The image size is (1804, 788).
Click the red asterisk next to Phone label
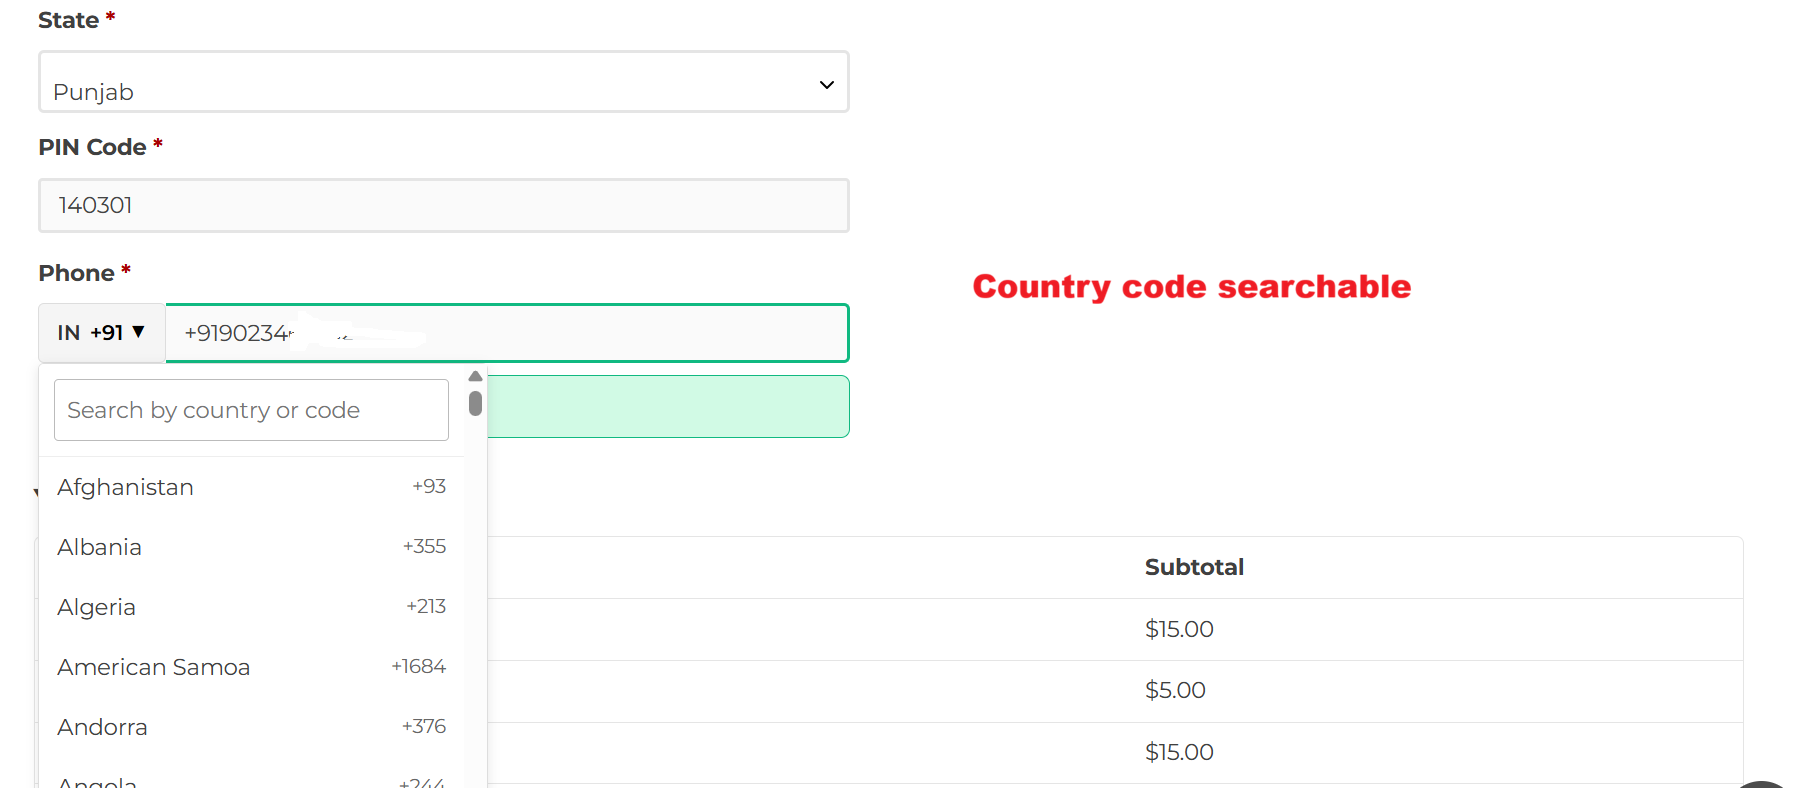[126, 268]
